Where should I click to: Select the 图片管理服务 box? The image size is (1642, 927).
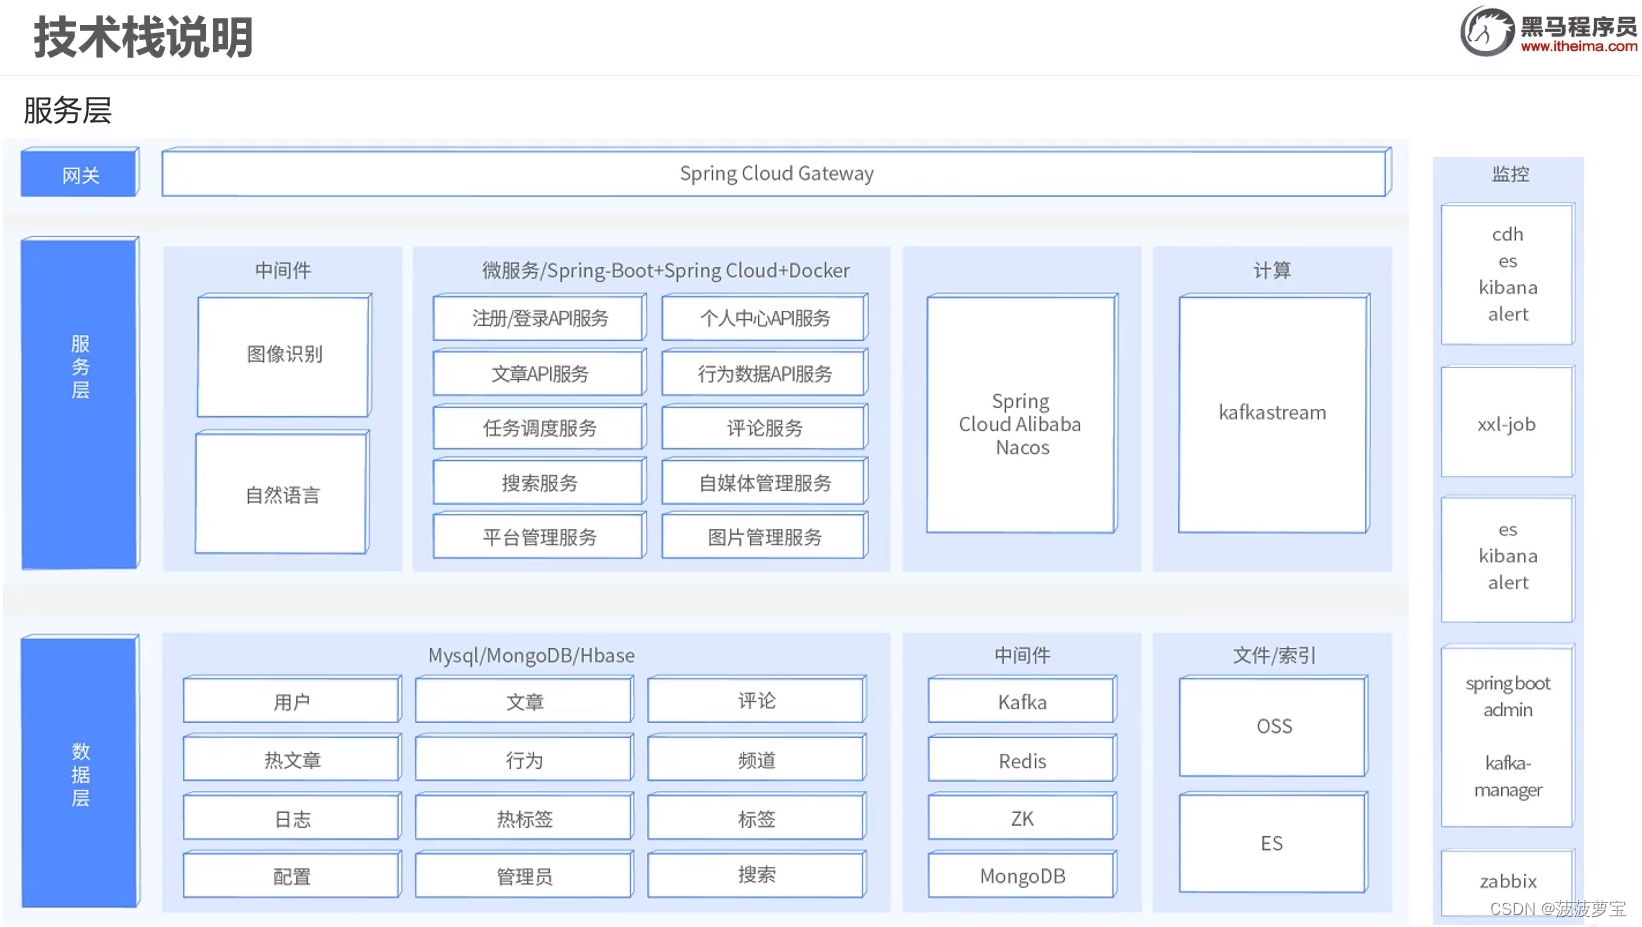765,536
